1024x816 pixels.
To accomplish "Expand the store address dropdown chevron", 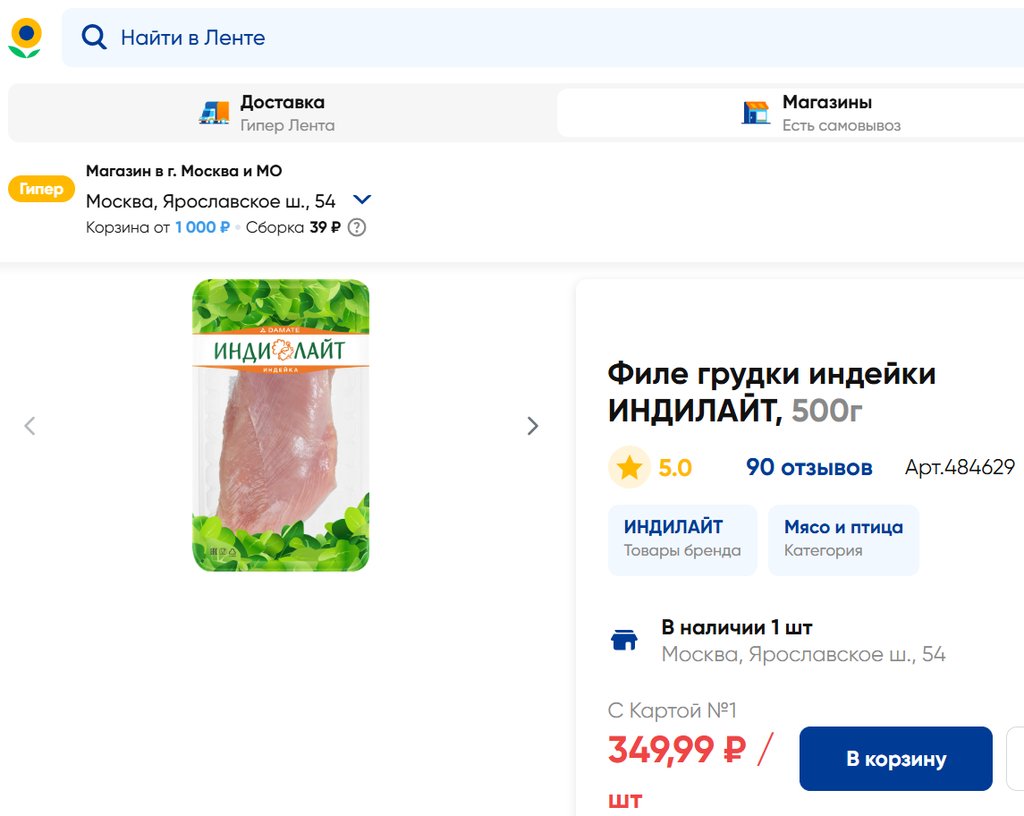I will [x=362, y=200].
